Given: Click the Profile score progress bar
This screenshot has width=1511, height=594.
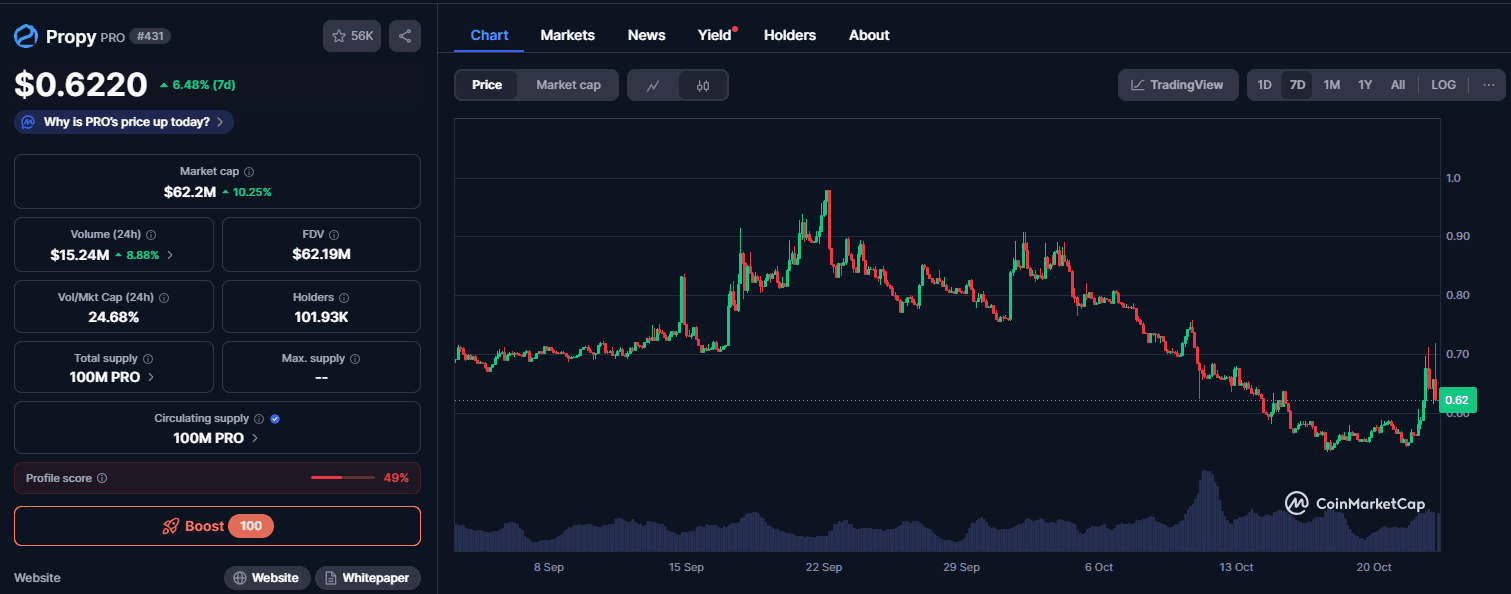Looking at the screenshot, I should pyautogui.click(x=343, y=478).
